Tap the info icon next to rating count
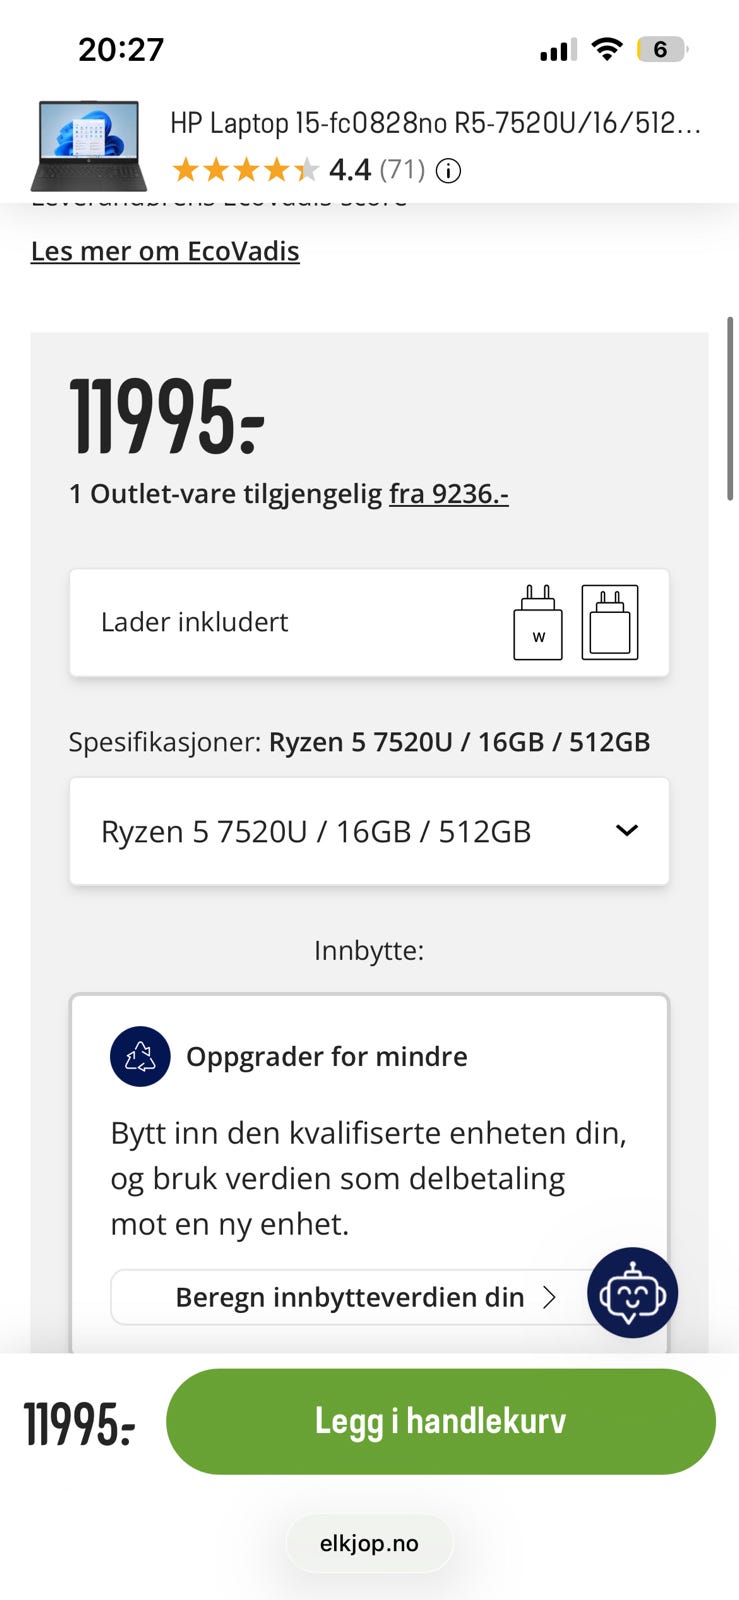This screenshot has width=739, height=1600. pyautogui.click(x=449, y=171)
